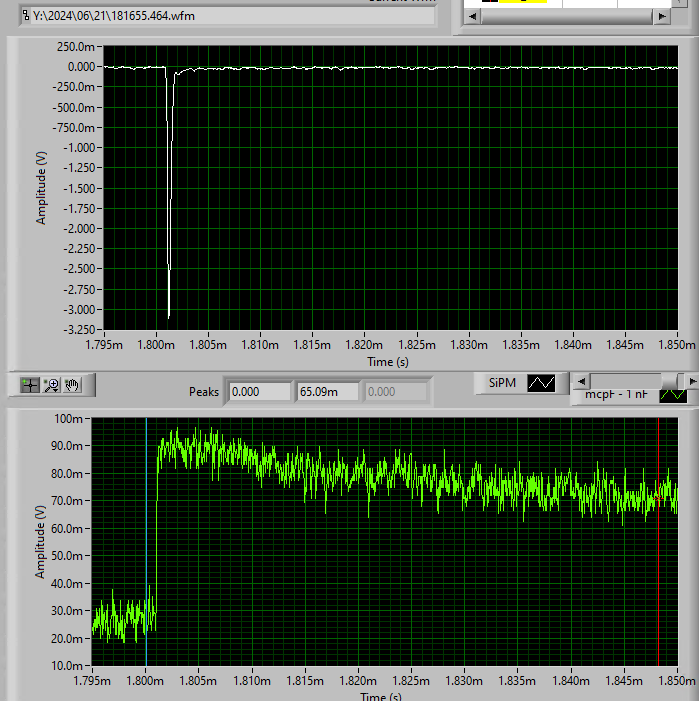The image size is (699, 701).
Task: Click lower graph X-axis end 1.850m
Action: (677, 681)
